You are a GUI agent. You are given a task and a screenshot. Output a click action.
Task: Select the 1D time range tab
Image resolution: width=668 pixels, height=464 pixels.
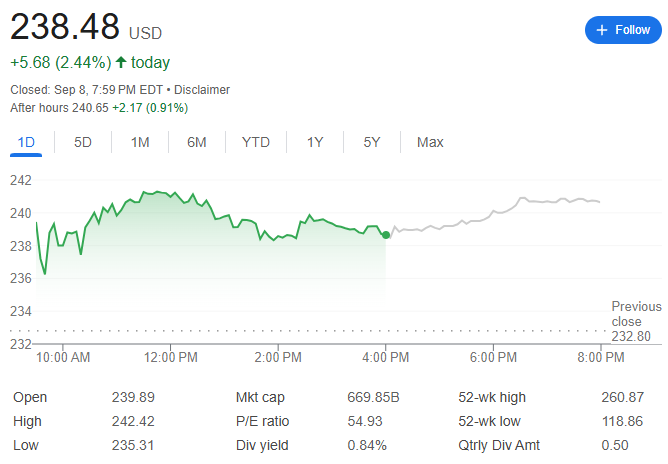point(27,142)
